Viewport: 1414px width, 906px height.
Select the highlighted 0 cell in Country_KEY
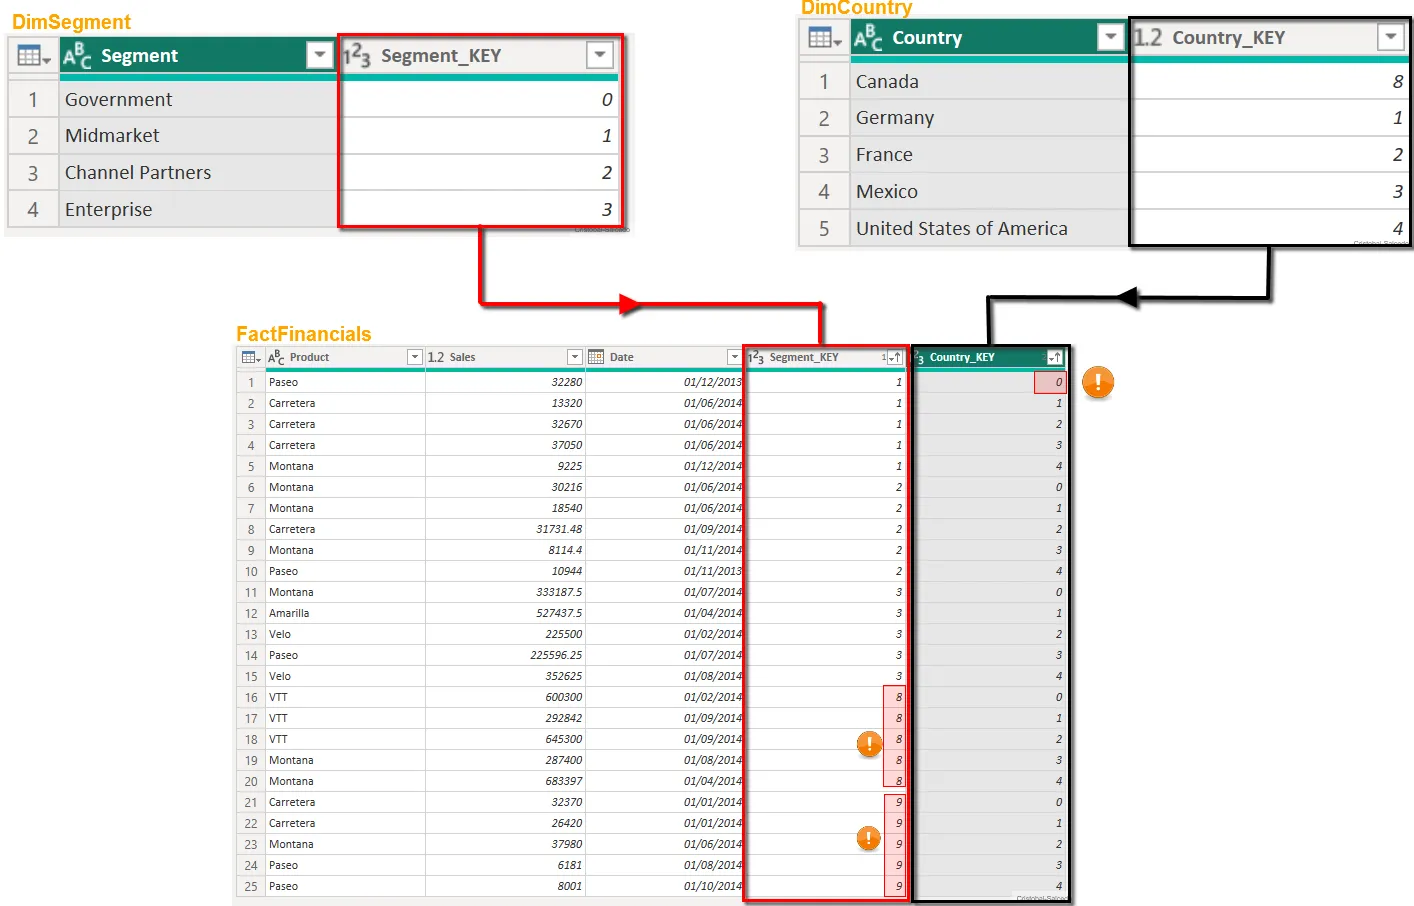1050,382
